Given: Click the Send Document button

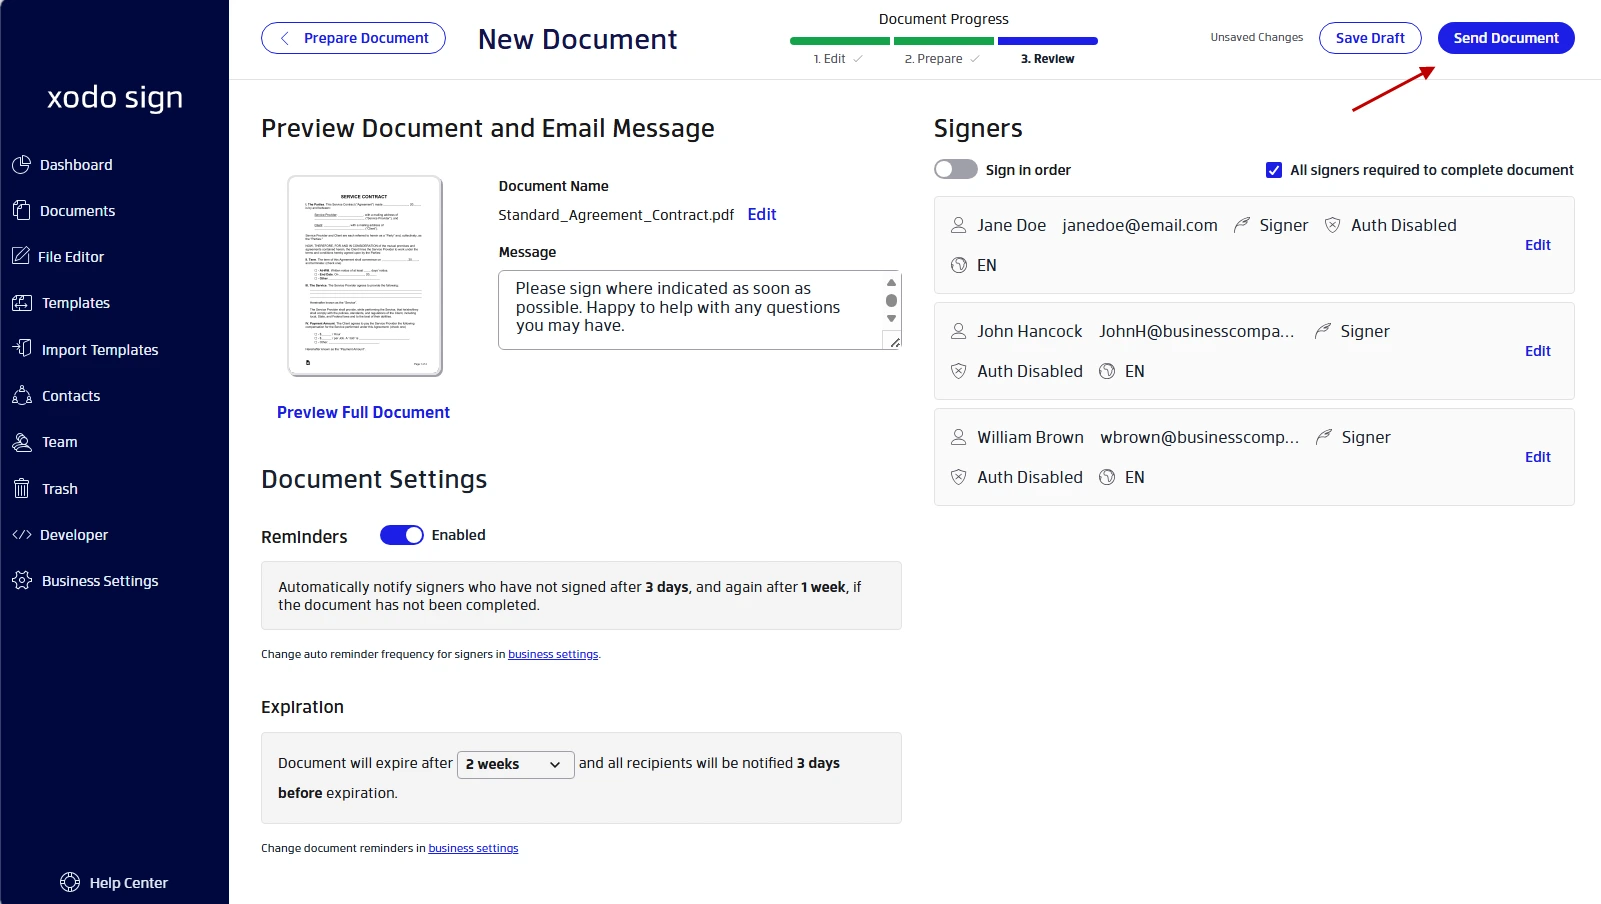Looking at the screenshot, I should coord(1506,38).
